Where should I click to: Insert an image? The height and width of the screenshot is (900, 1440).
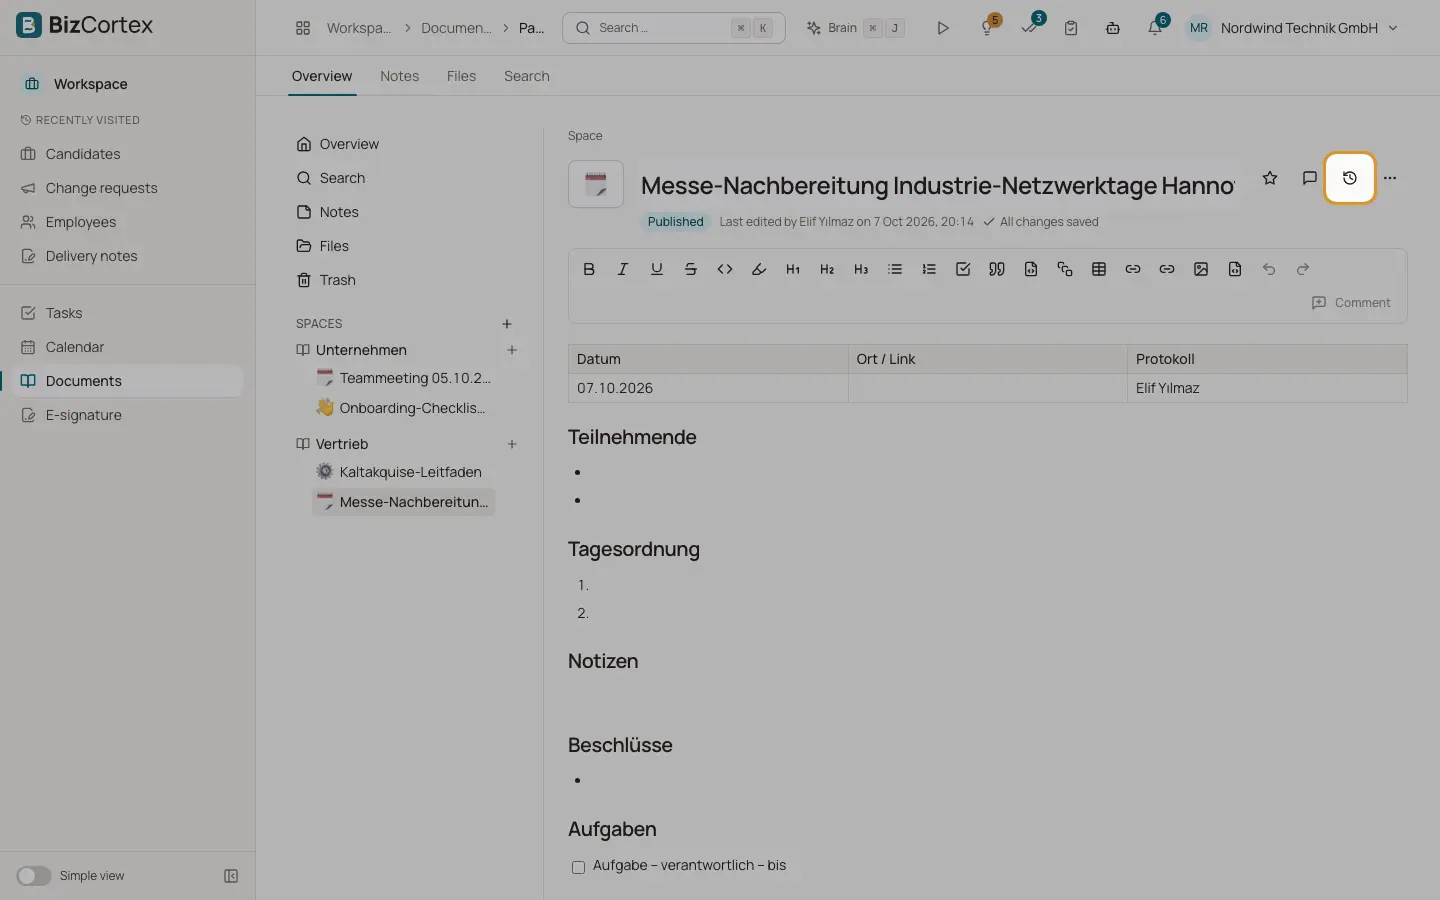pyautogui.click(x=1201, y=269)
